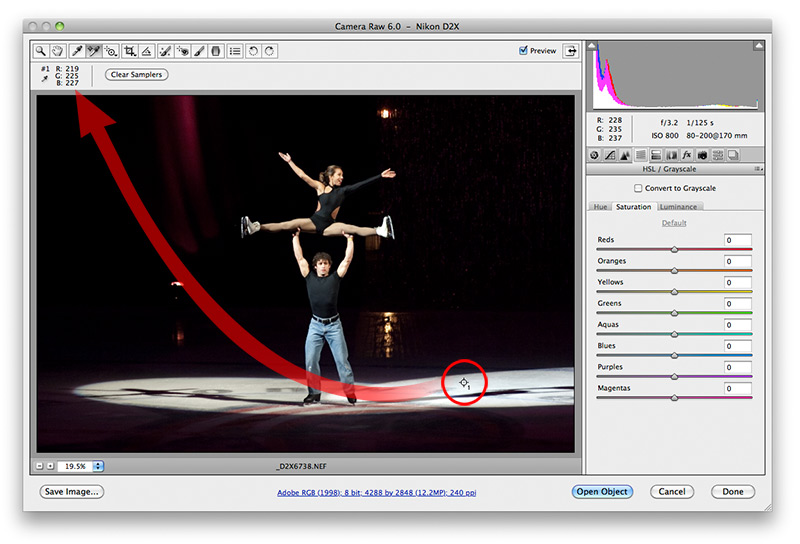
Task: Select the Red Eye Removal tool
Action: coord(182,51)
